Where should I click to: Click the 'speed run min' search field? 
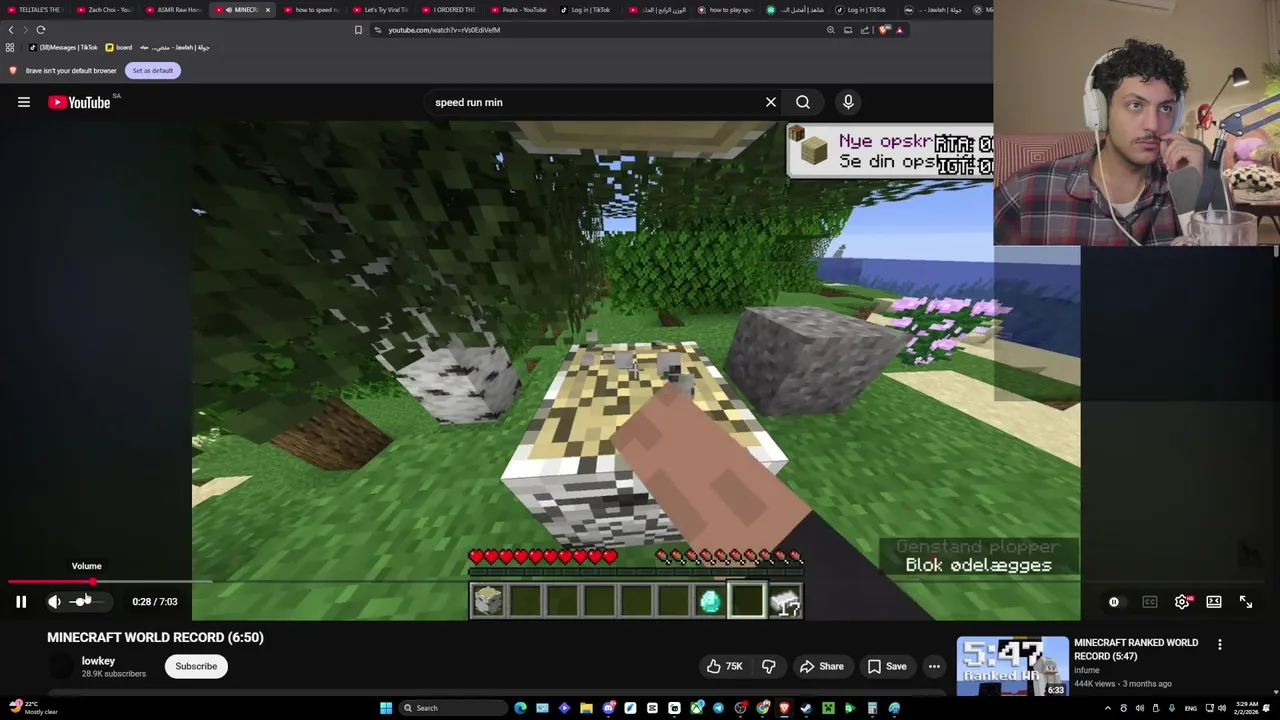(595, 102)
